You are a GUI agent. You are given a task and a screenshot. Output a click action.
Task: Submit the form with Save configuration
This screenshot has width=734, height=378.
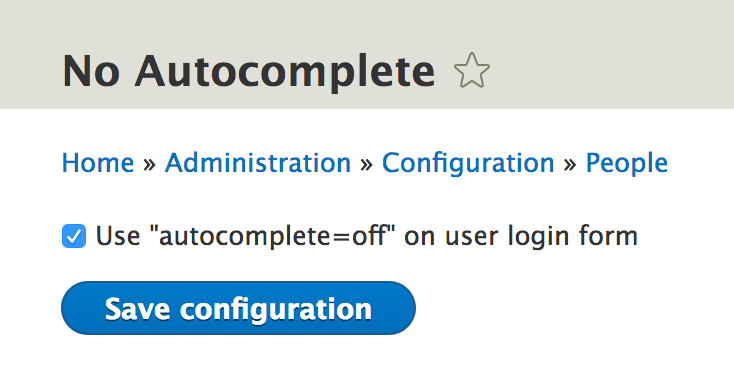(x=238, y=308)
